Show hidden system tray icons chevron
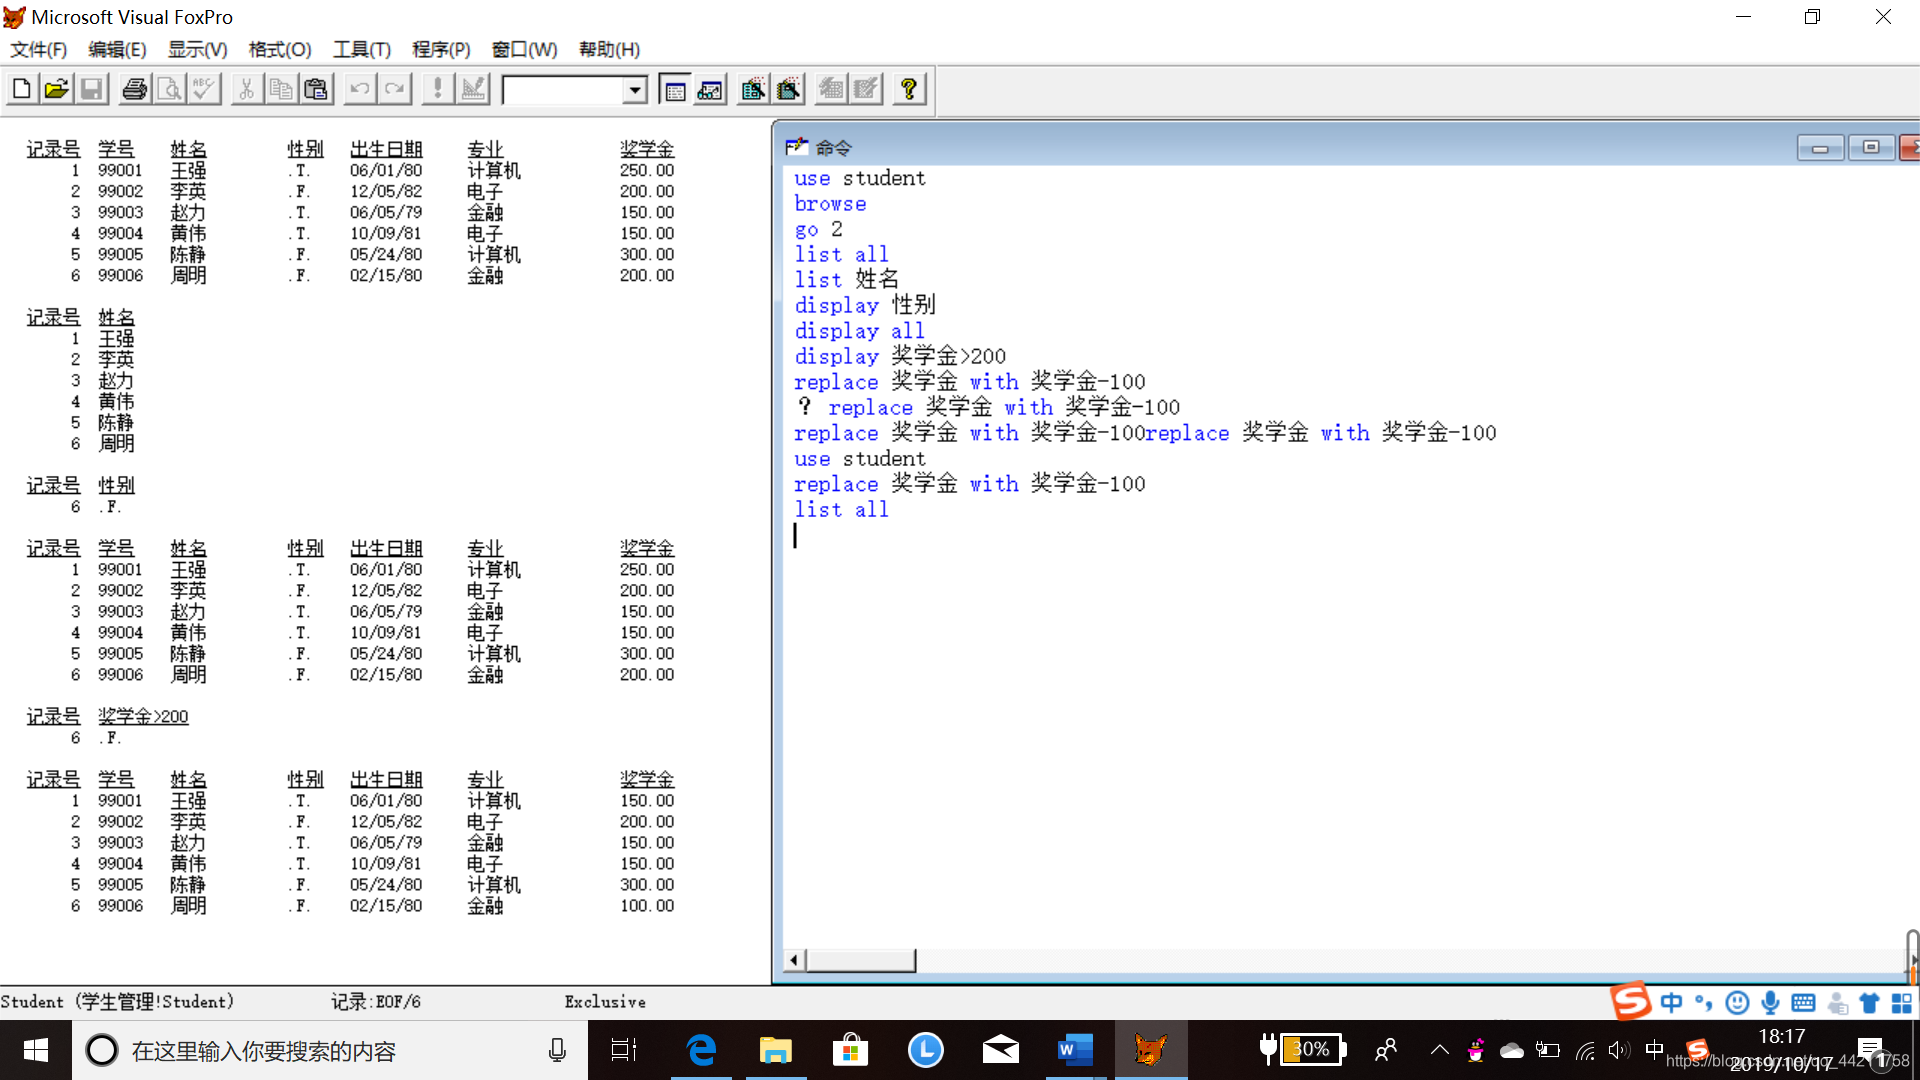Screen dimensions: 1920x1080 [x=1439, y=1050]
